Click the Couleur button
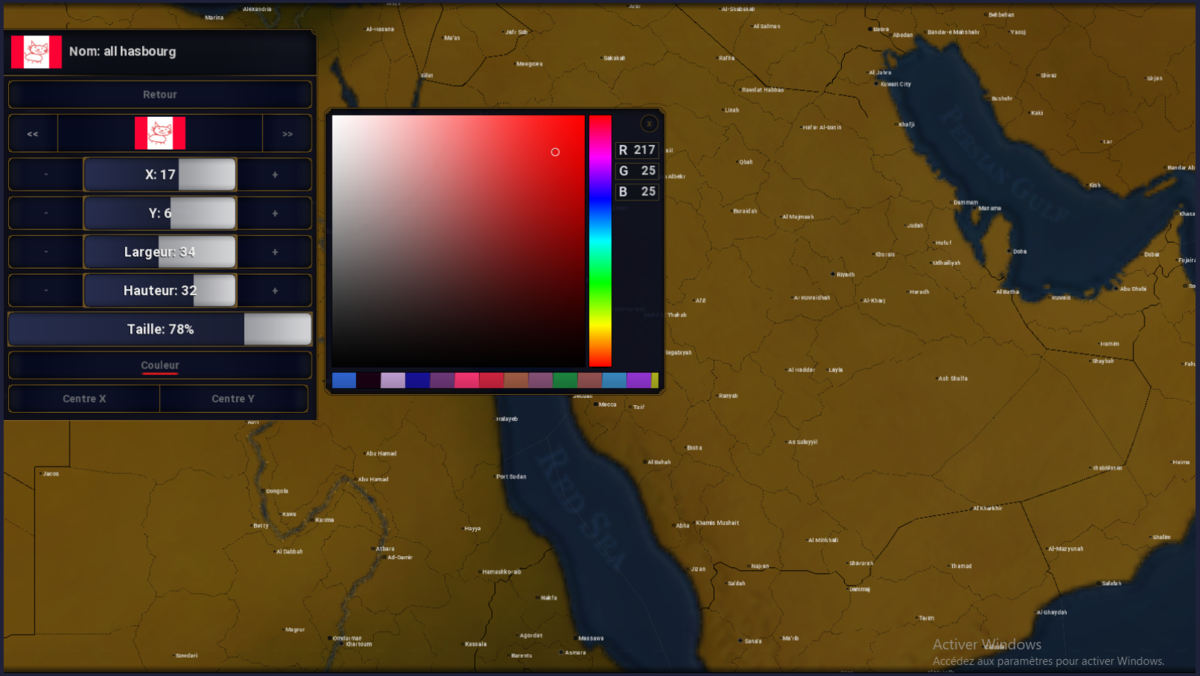This screenshot has height=676, width=1200. pos(160,366)
